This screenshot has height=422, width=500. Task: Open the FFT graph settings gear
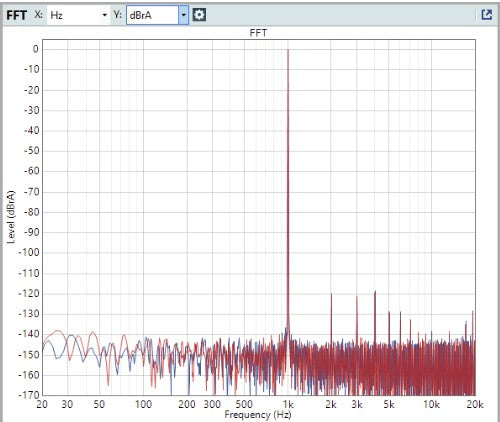199,15
